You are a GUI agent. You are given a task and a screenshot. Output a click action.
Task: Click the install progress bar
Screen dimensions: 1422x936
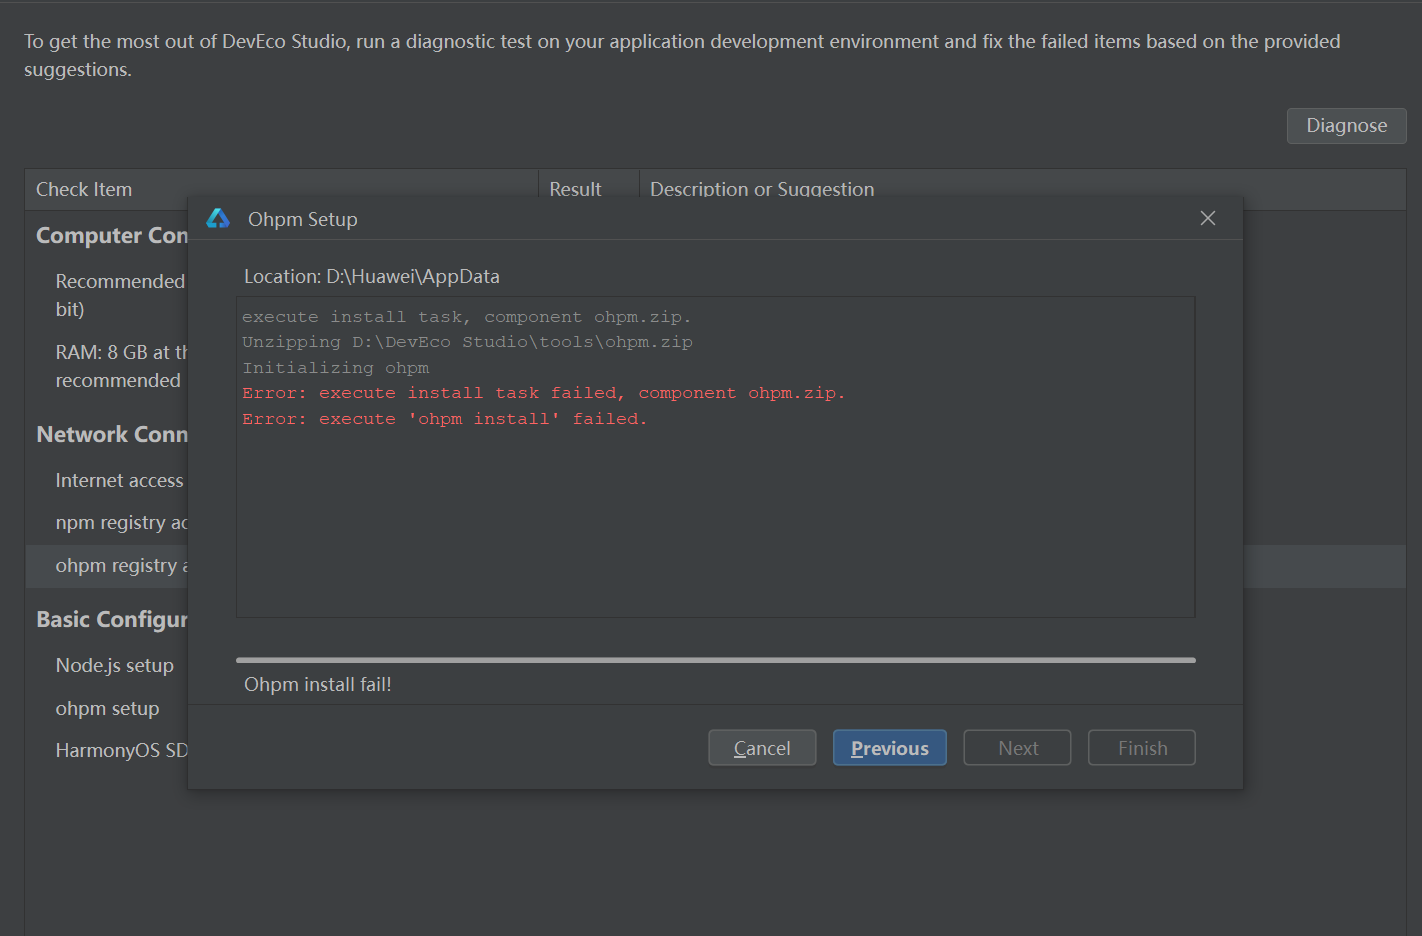[715, 660]
